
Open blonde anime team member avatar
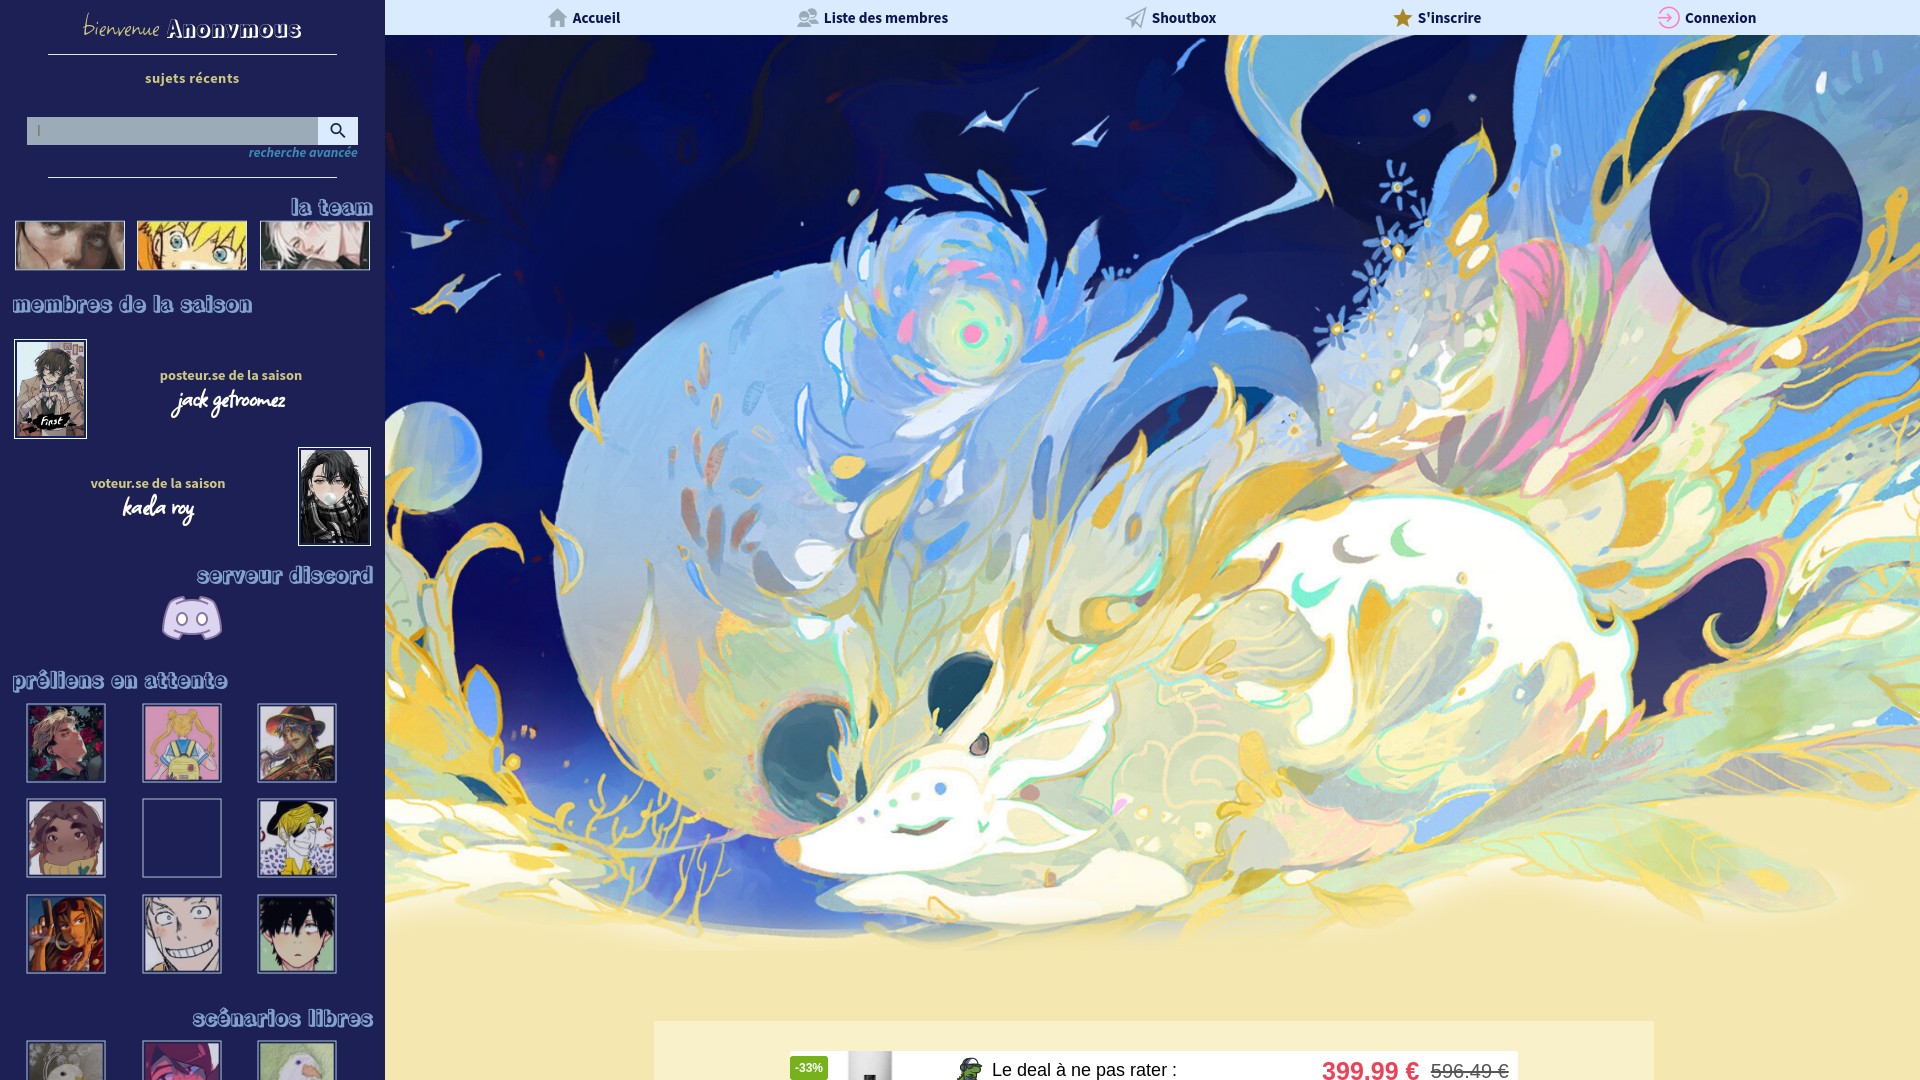[x=192, y=245]
